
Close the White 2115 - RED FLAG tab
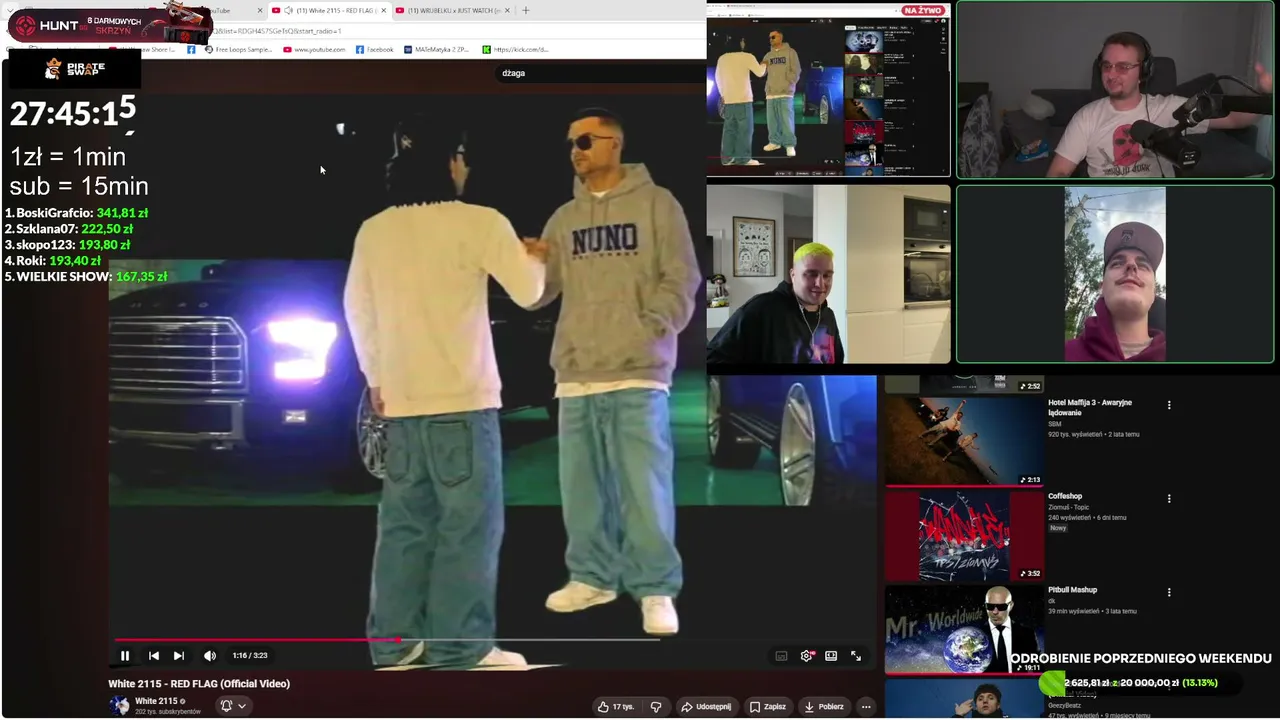[x=383, y=11]
